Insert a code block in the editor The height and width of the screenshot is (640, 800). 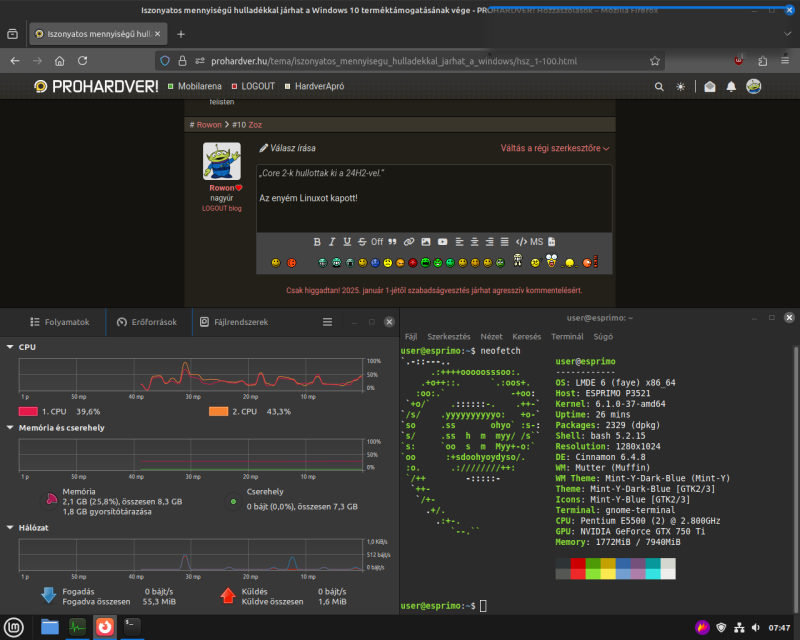521,242
